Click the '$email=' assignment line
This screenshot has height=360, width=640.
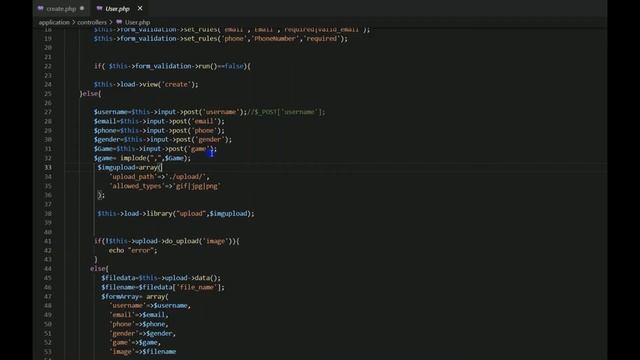point(159,121)
